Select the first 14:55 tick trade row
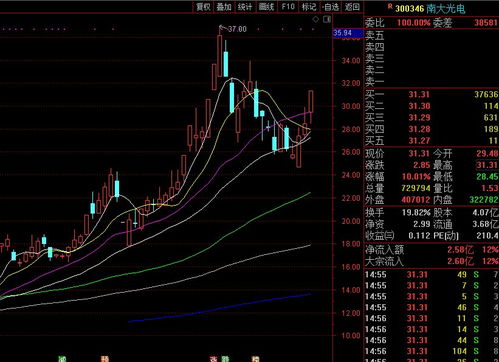Viewport: 499px width, 362px height. 431,275
